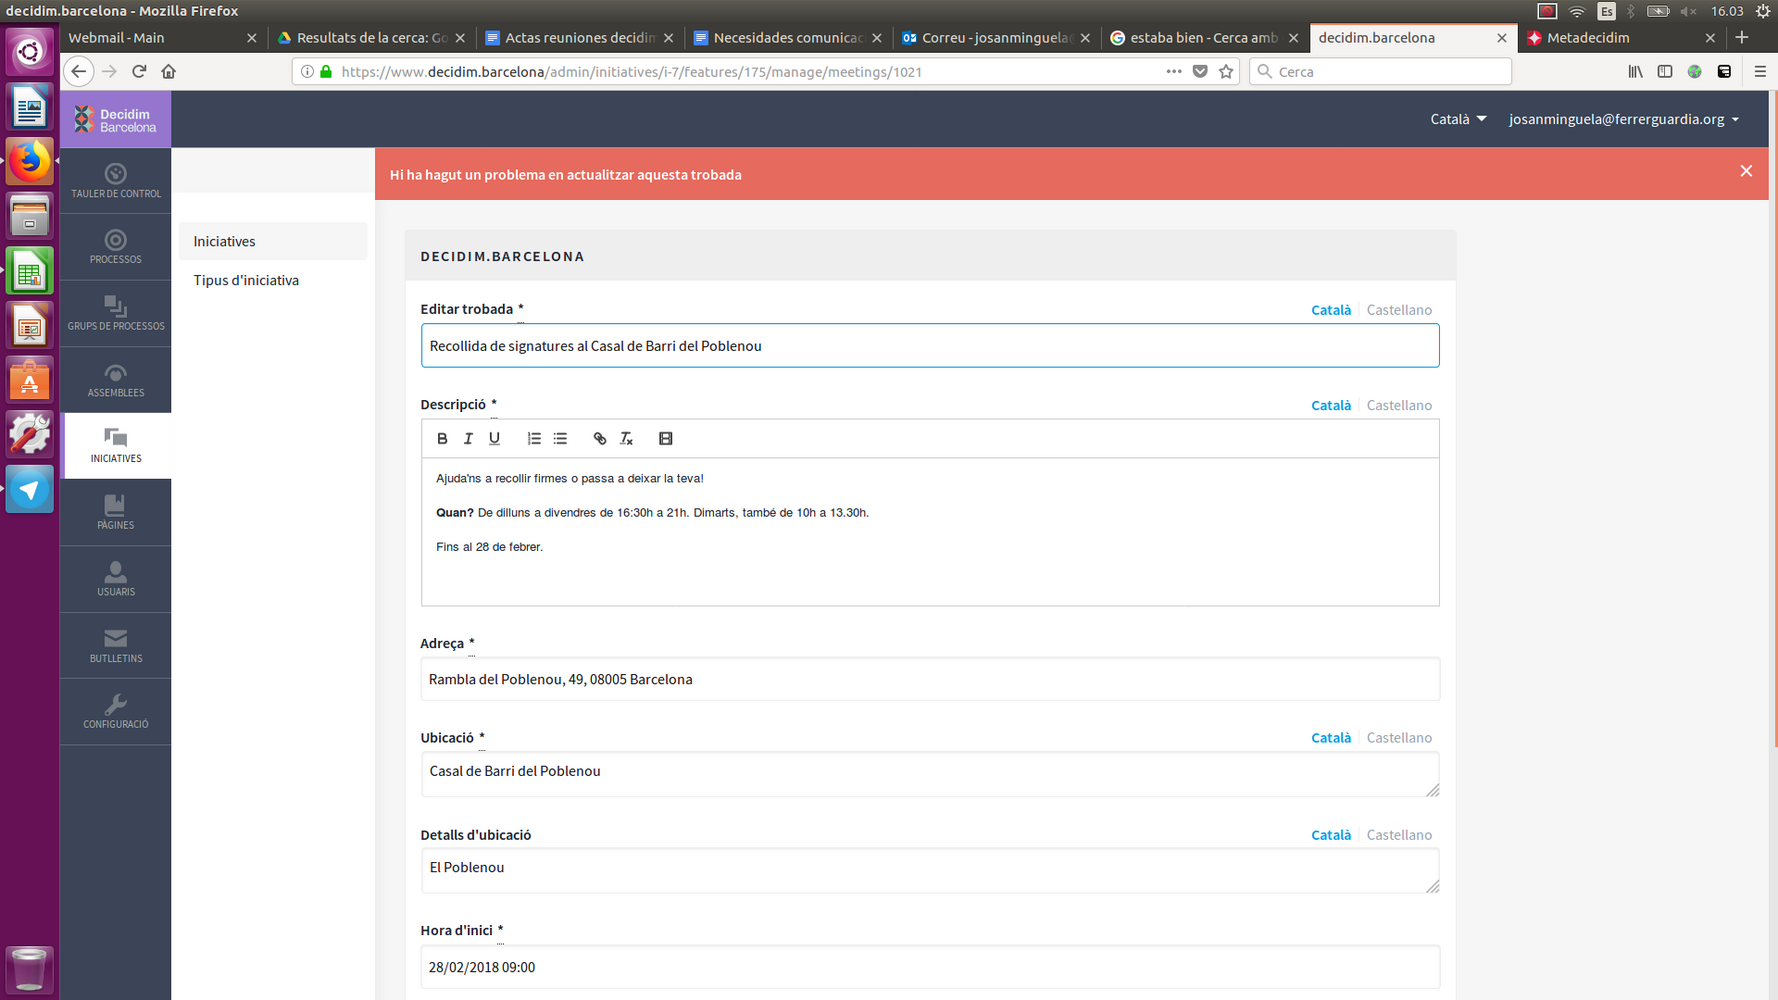The height and width of the screenshot is (1000, 1778).
Task: Clear text formatting in the editor
Action: pyautogui.click(x=627, y=438)
